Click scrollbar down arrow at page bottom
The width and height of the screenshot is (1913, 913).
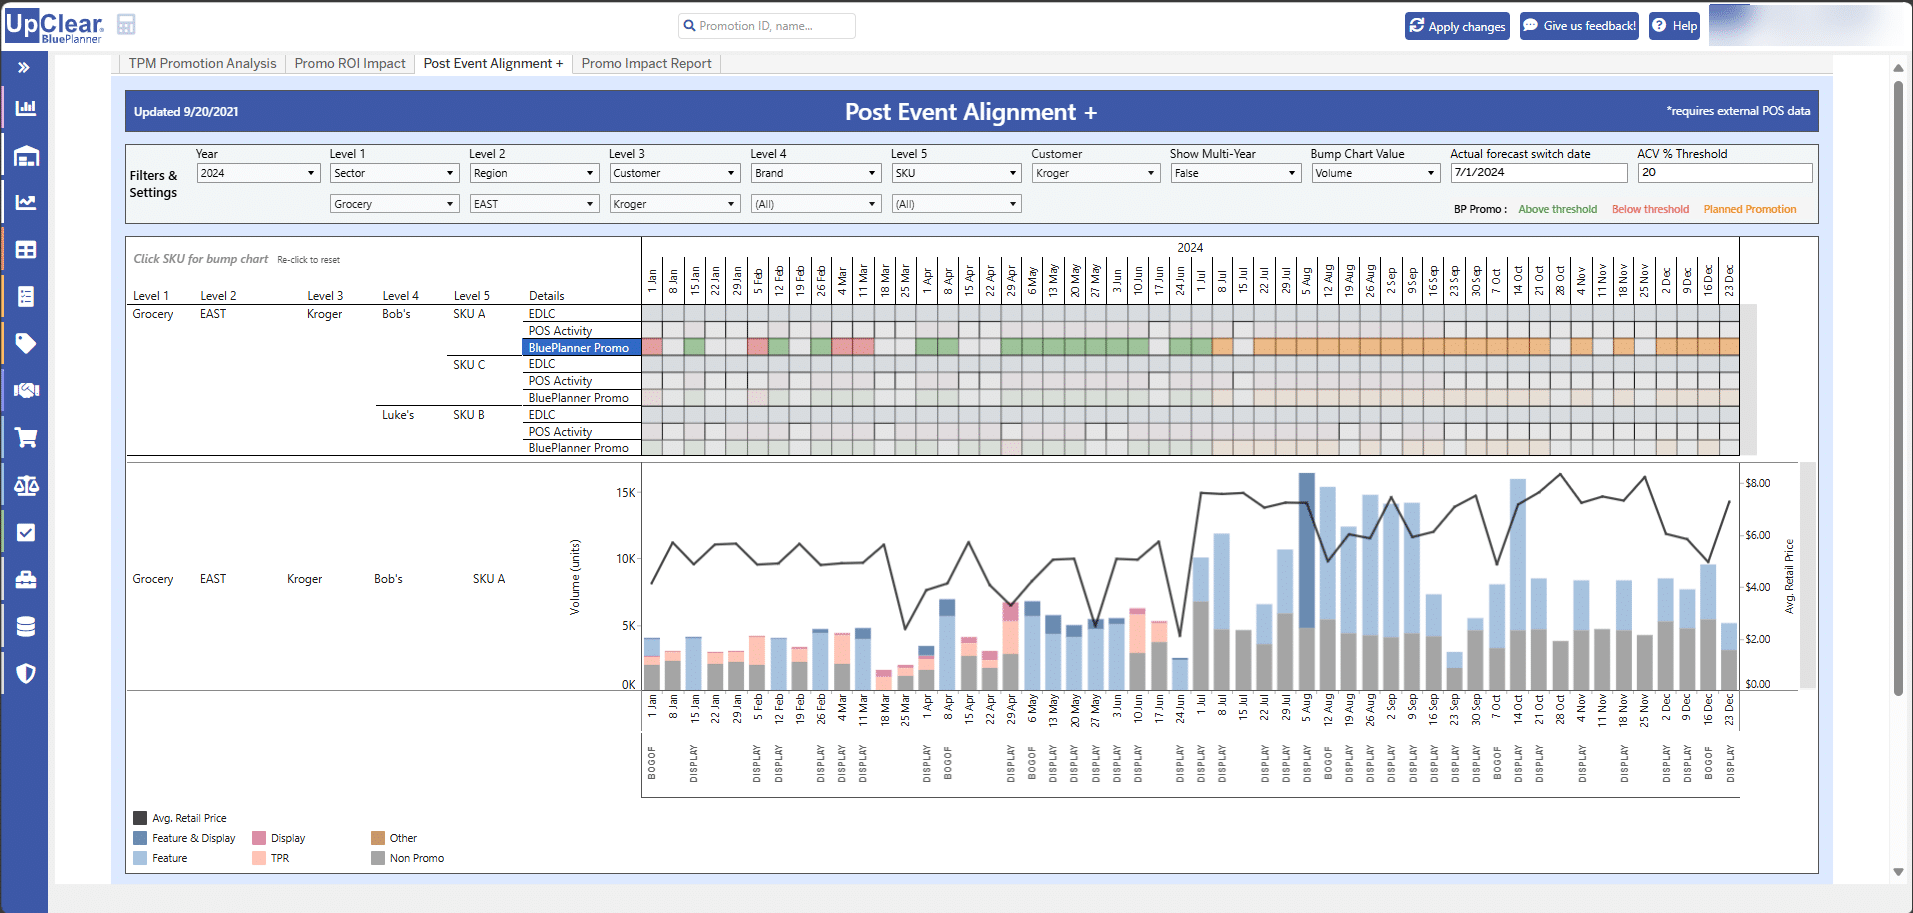tap(1898, 872)
